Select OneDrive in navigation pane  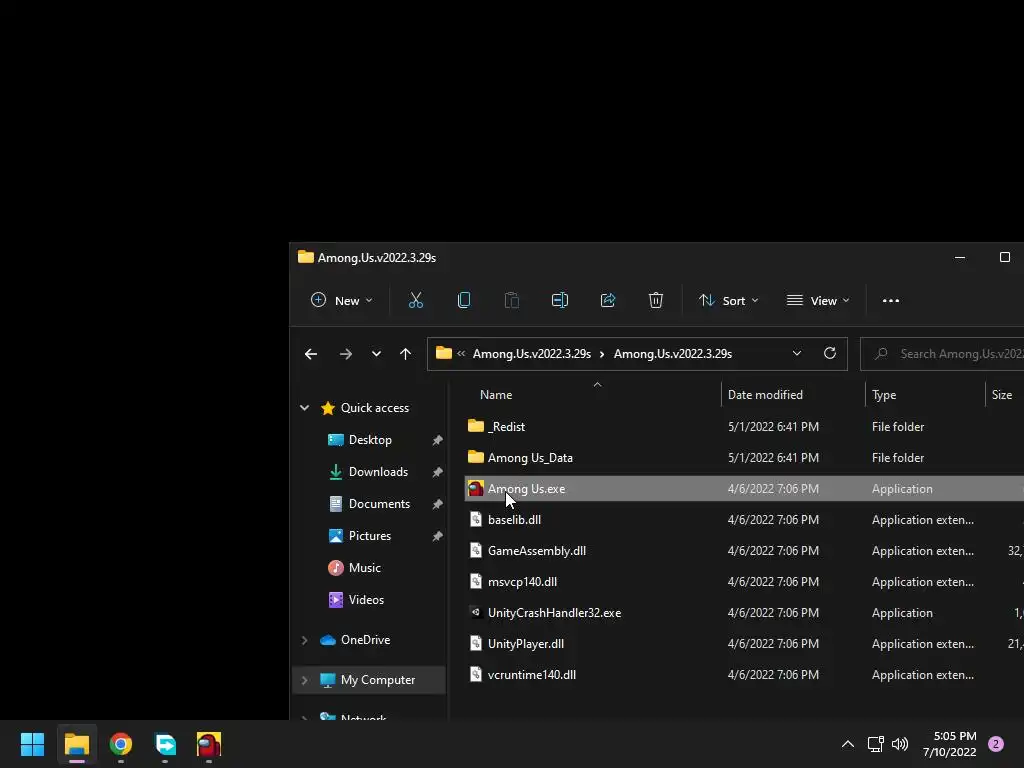click(x=365, y=640)
